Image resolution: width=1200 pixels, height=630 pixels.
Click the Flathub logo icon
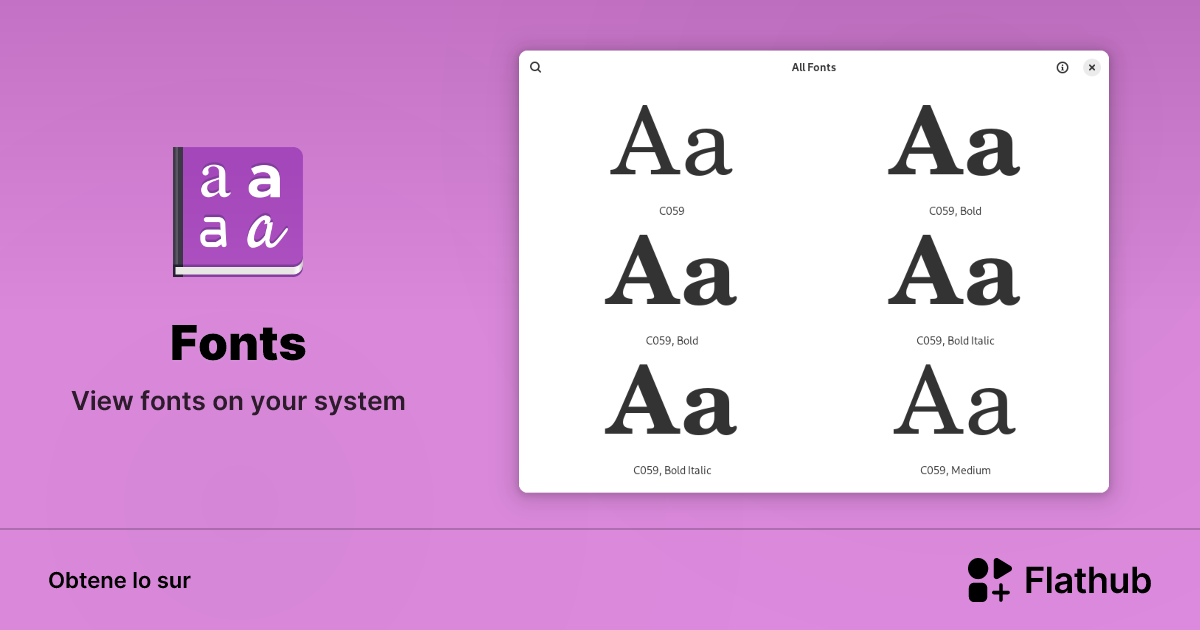990,580
